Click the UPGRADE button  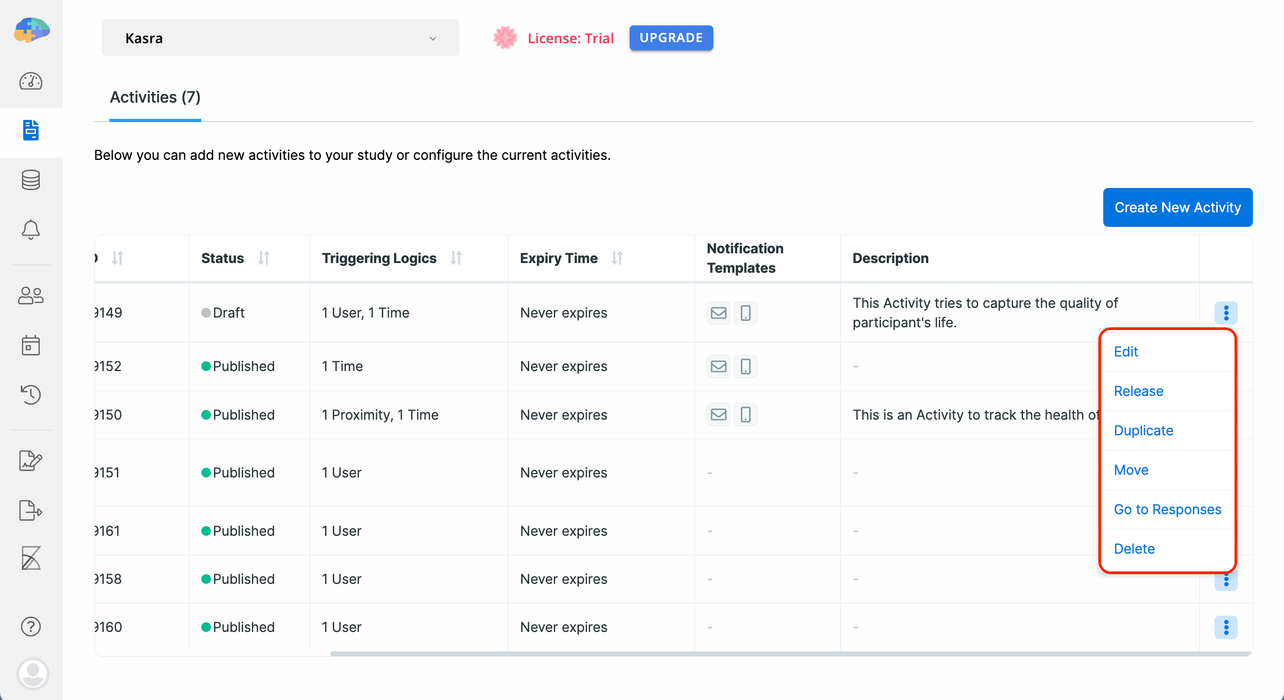(671, 37)
